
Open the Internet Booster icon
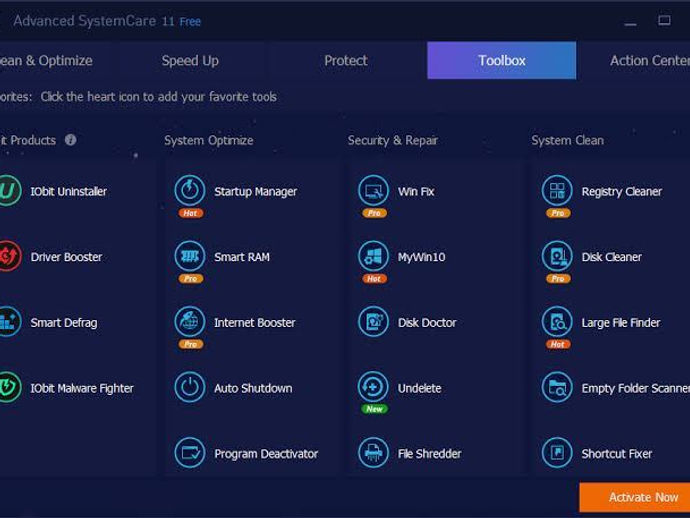click(x=190, y=322)
